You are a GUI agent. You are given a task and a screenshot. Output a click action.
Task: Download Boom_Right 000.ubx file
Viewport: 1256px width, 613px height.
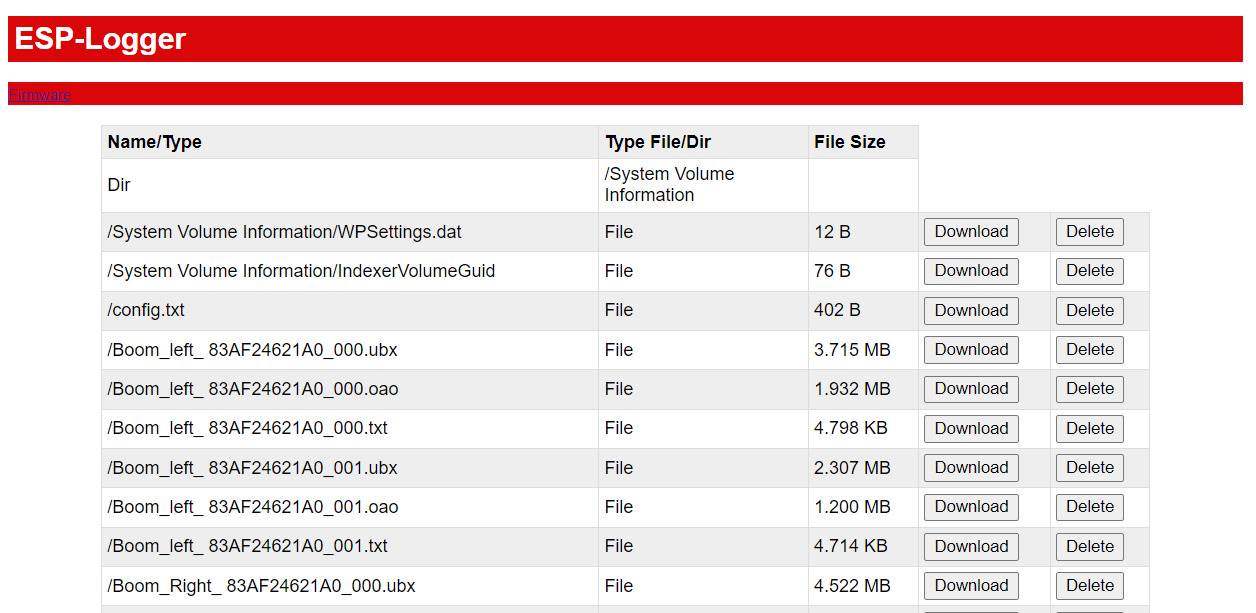click(x=969, y=585)
